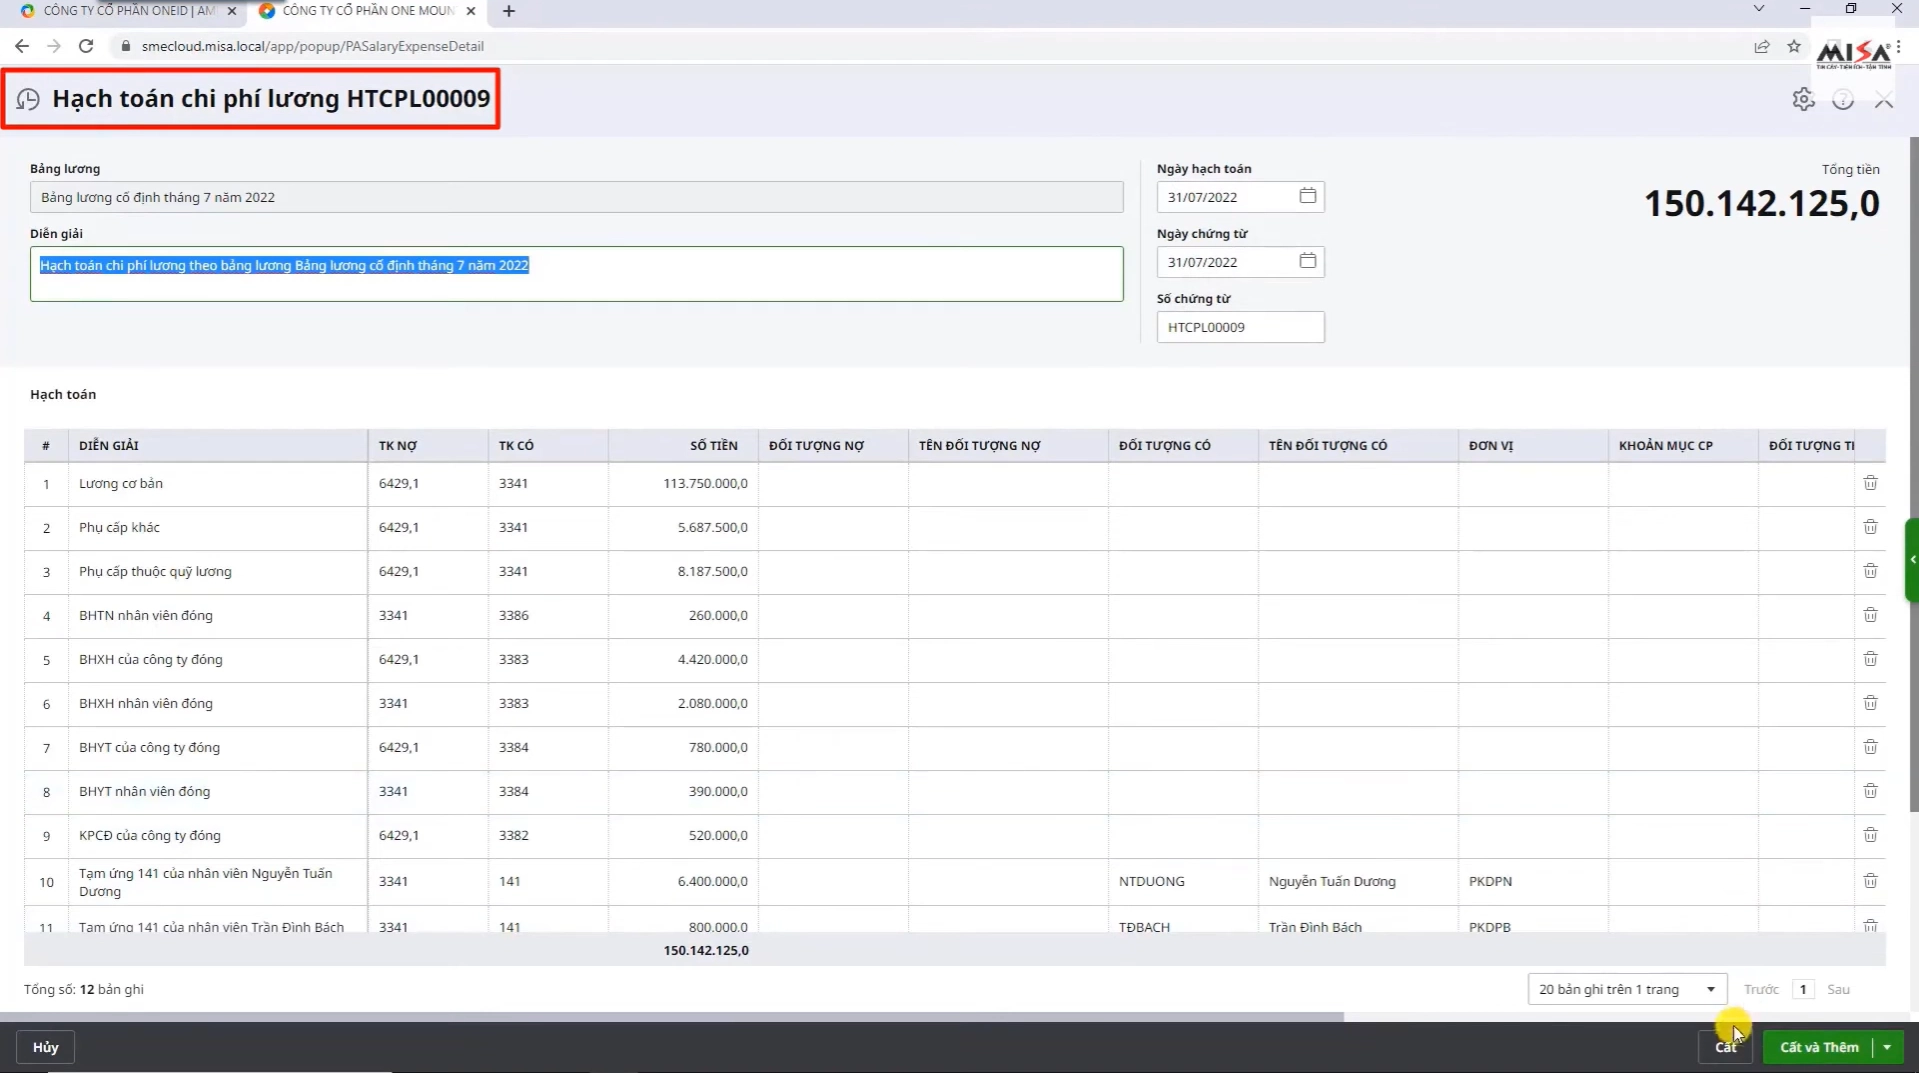Image resolution: width=1919 pixels, height=1073 pixels.
Task: Click the history icon beside voucher title
Action: click(28, 99)
